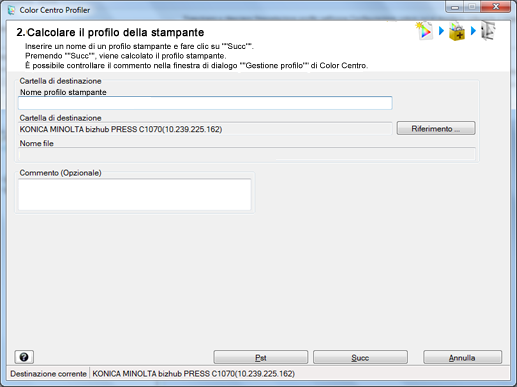Click the Cartella di destinazione path field
The height and width of the screenshot is (387, 517).
[205, 129]
